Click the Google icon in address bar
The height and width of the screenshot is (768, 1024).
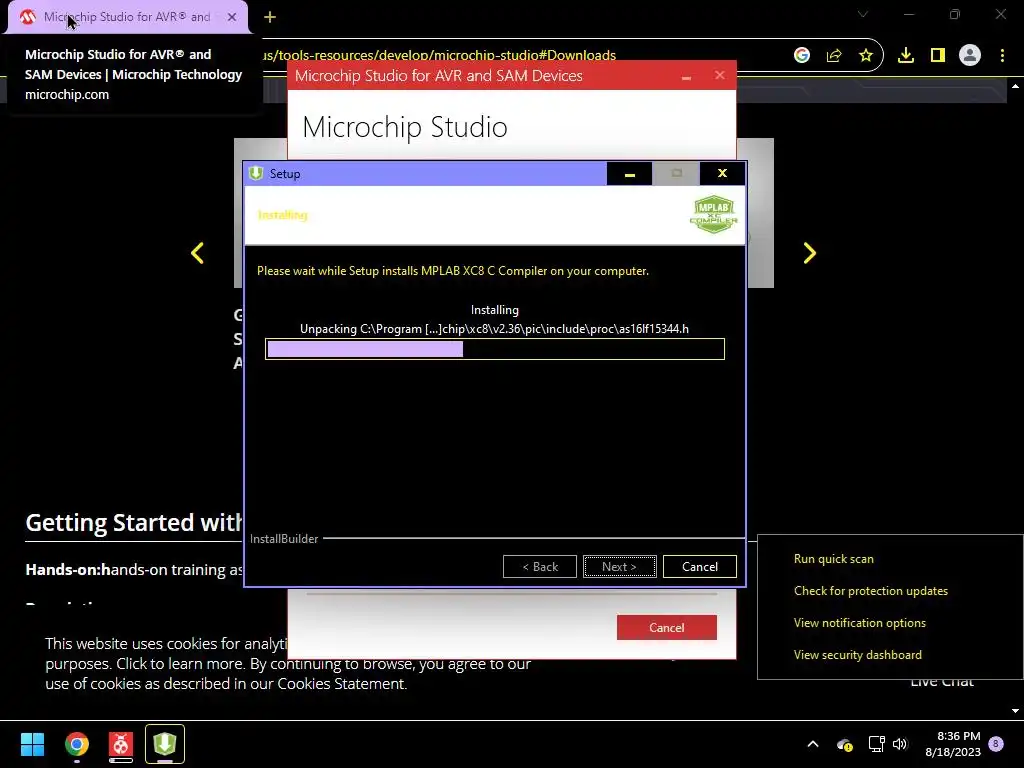click(802, 56)
